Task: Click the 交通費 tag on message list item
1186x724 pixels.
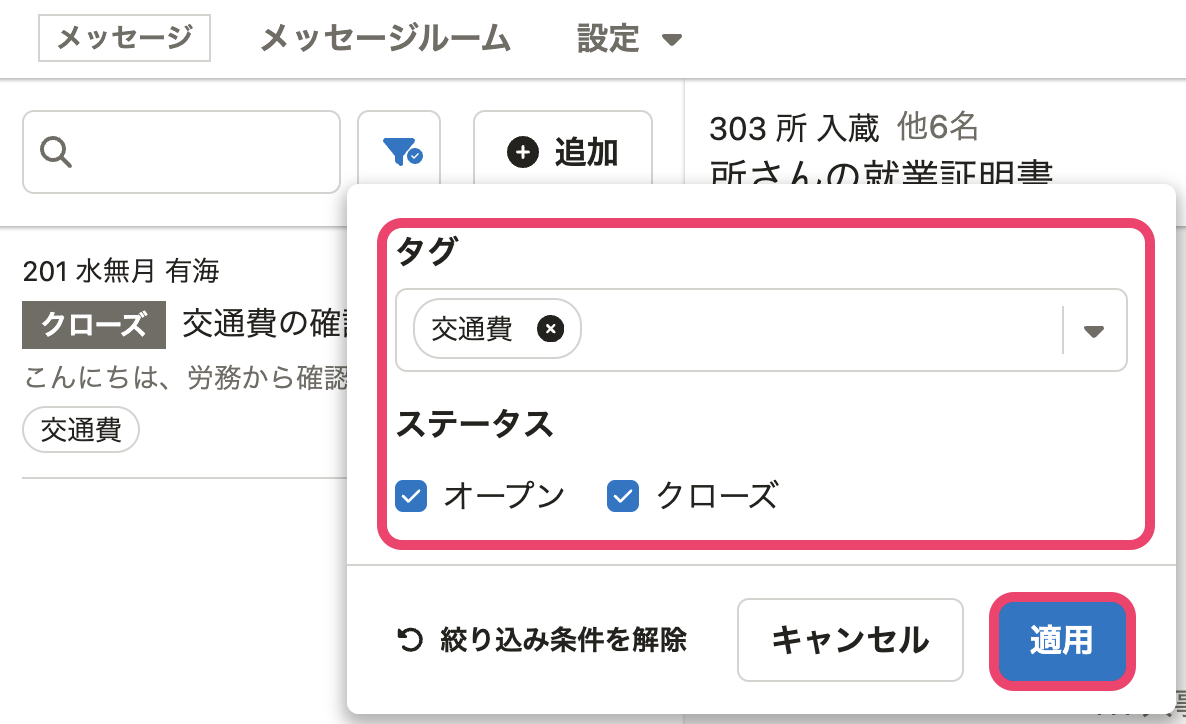Action: tap(81, 431)
